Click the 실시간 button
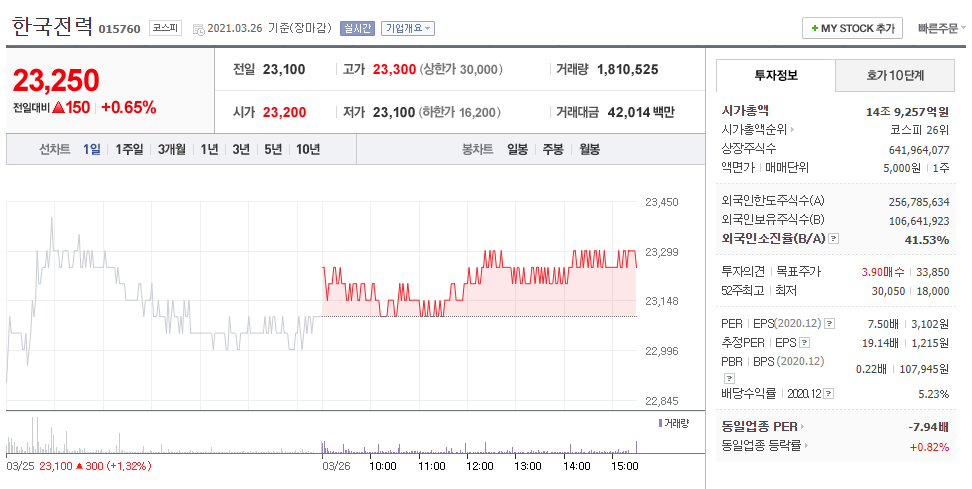The image size is (972, 489). point(357,29)
